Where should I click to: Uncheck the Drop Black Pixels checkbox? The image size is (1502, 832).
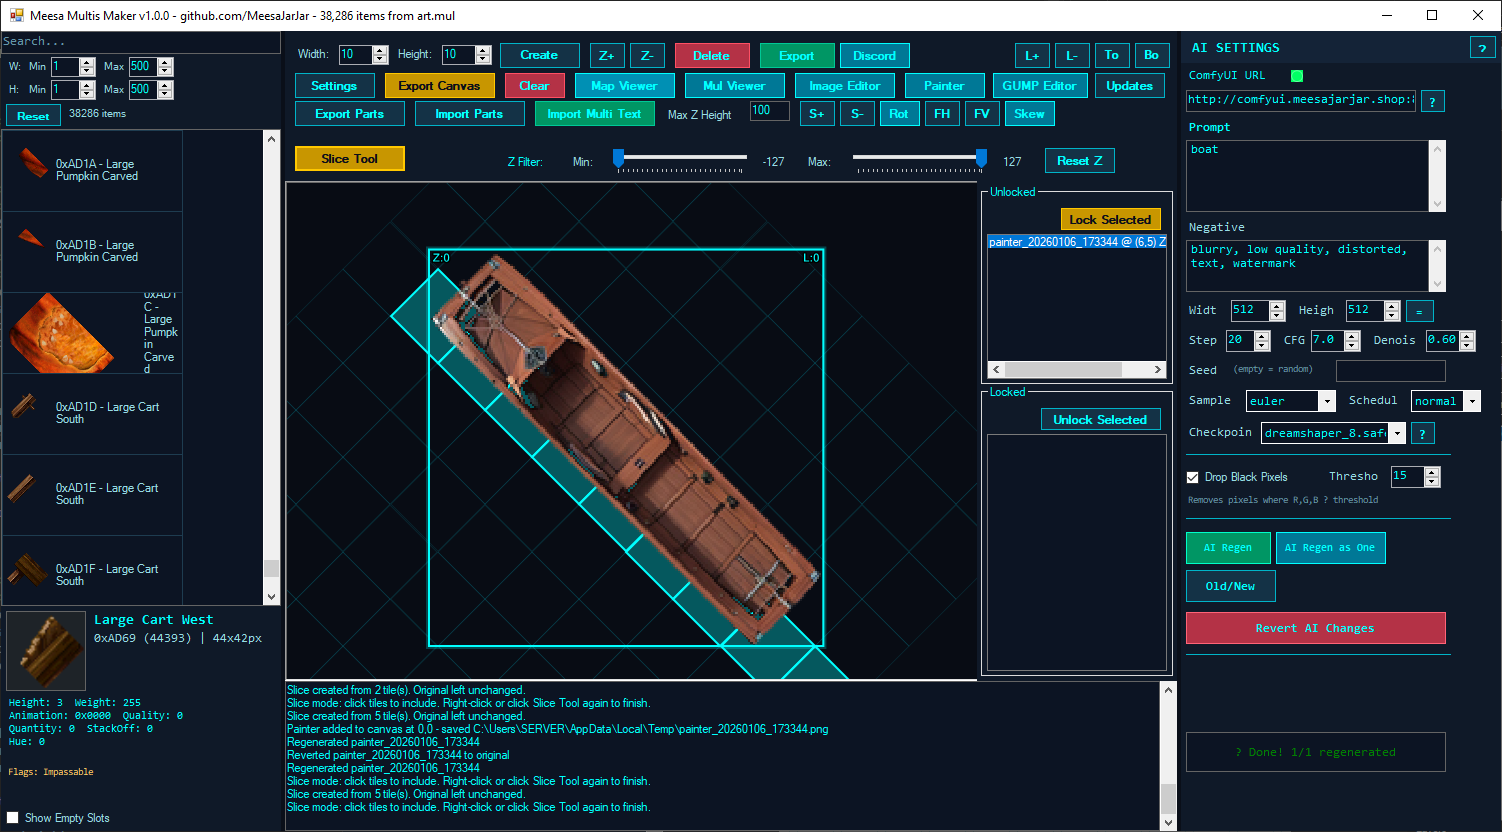tap(1192, 477)
